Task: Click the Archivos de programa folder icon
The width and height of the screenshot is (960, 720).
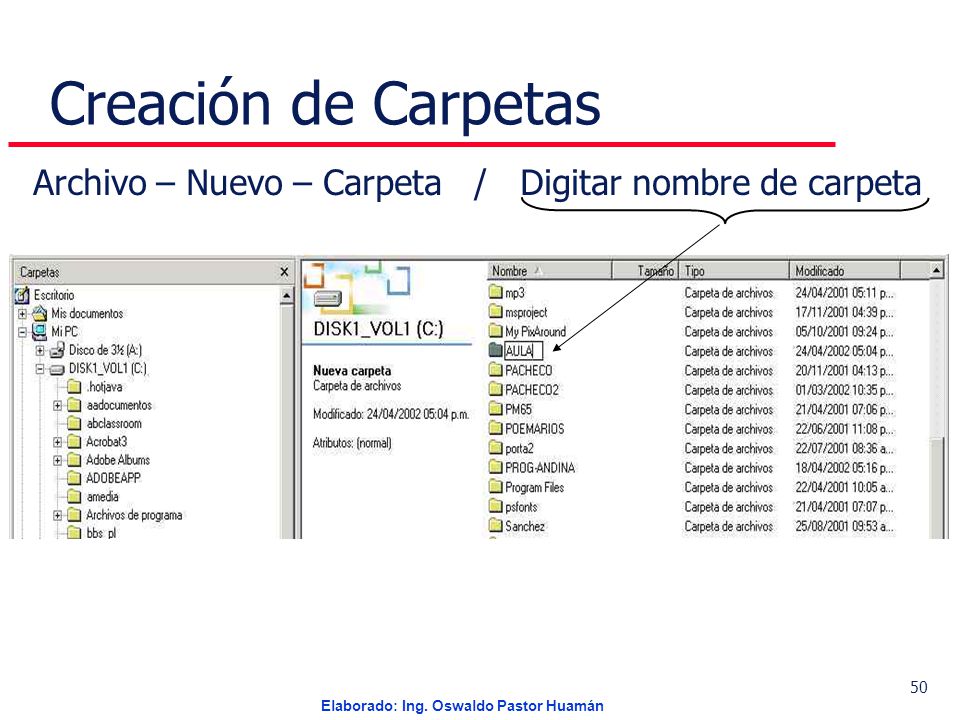Action: pyautogui.click(x=74, y=515)
